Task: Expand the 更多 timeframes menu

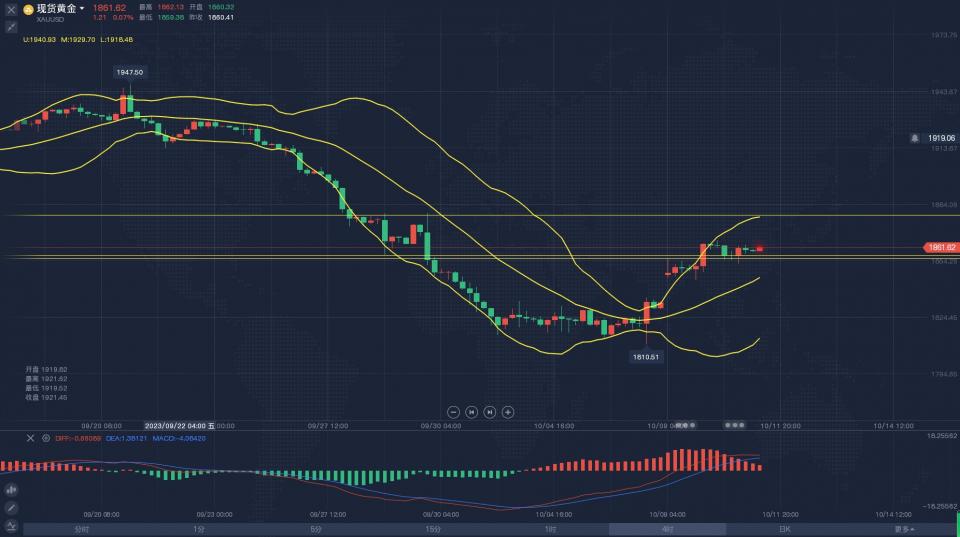Action: tap(904, 529)
